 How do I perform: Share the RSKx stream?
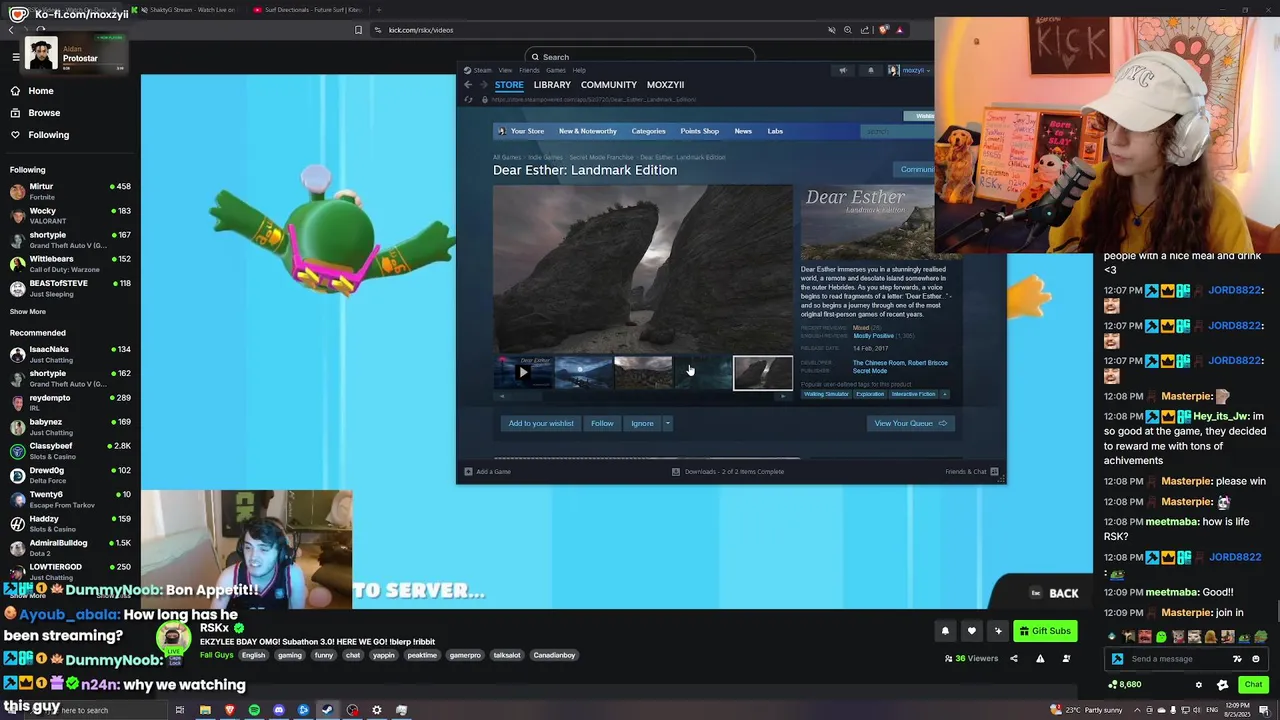pos(1014,658)
